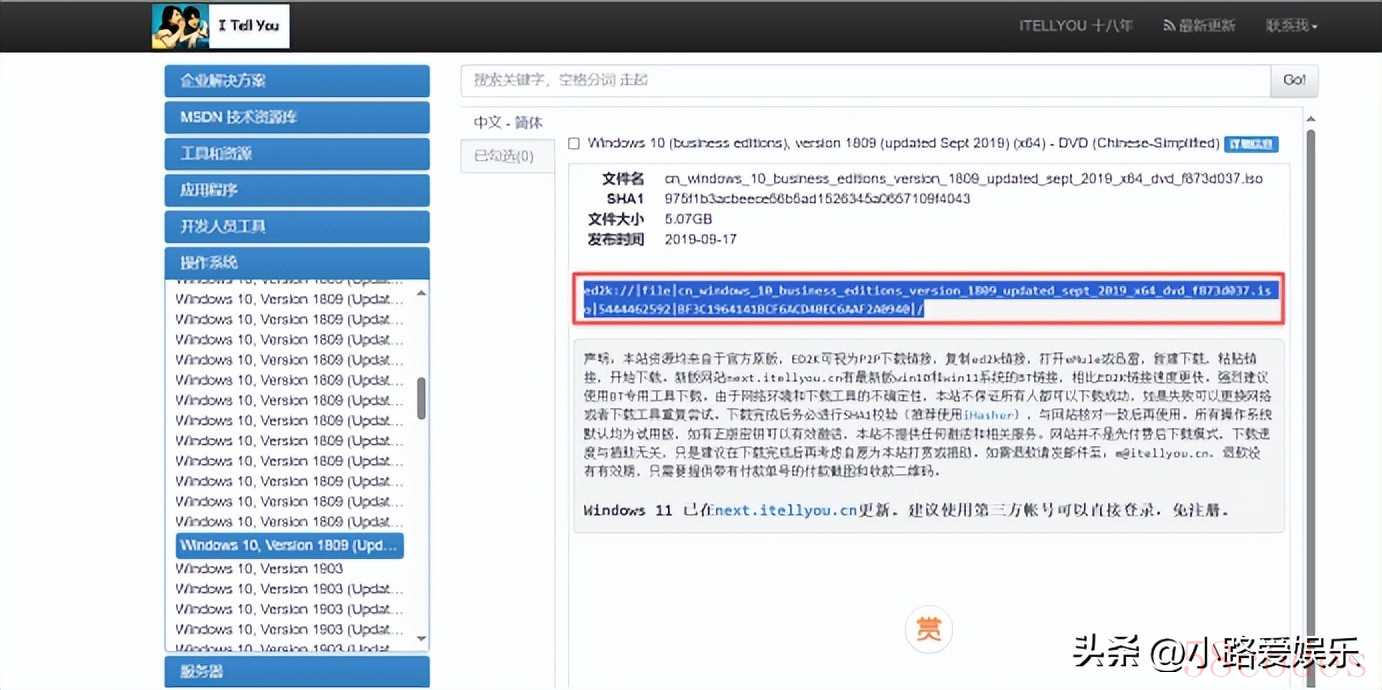This screenshot has height=690, width=1382.
Task: Expand the 应用程序 section
Action: (x=297, y=190)
